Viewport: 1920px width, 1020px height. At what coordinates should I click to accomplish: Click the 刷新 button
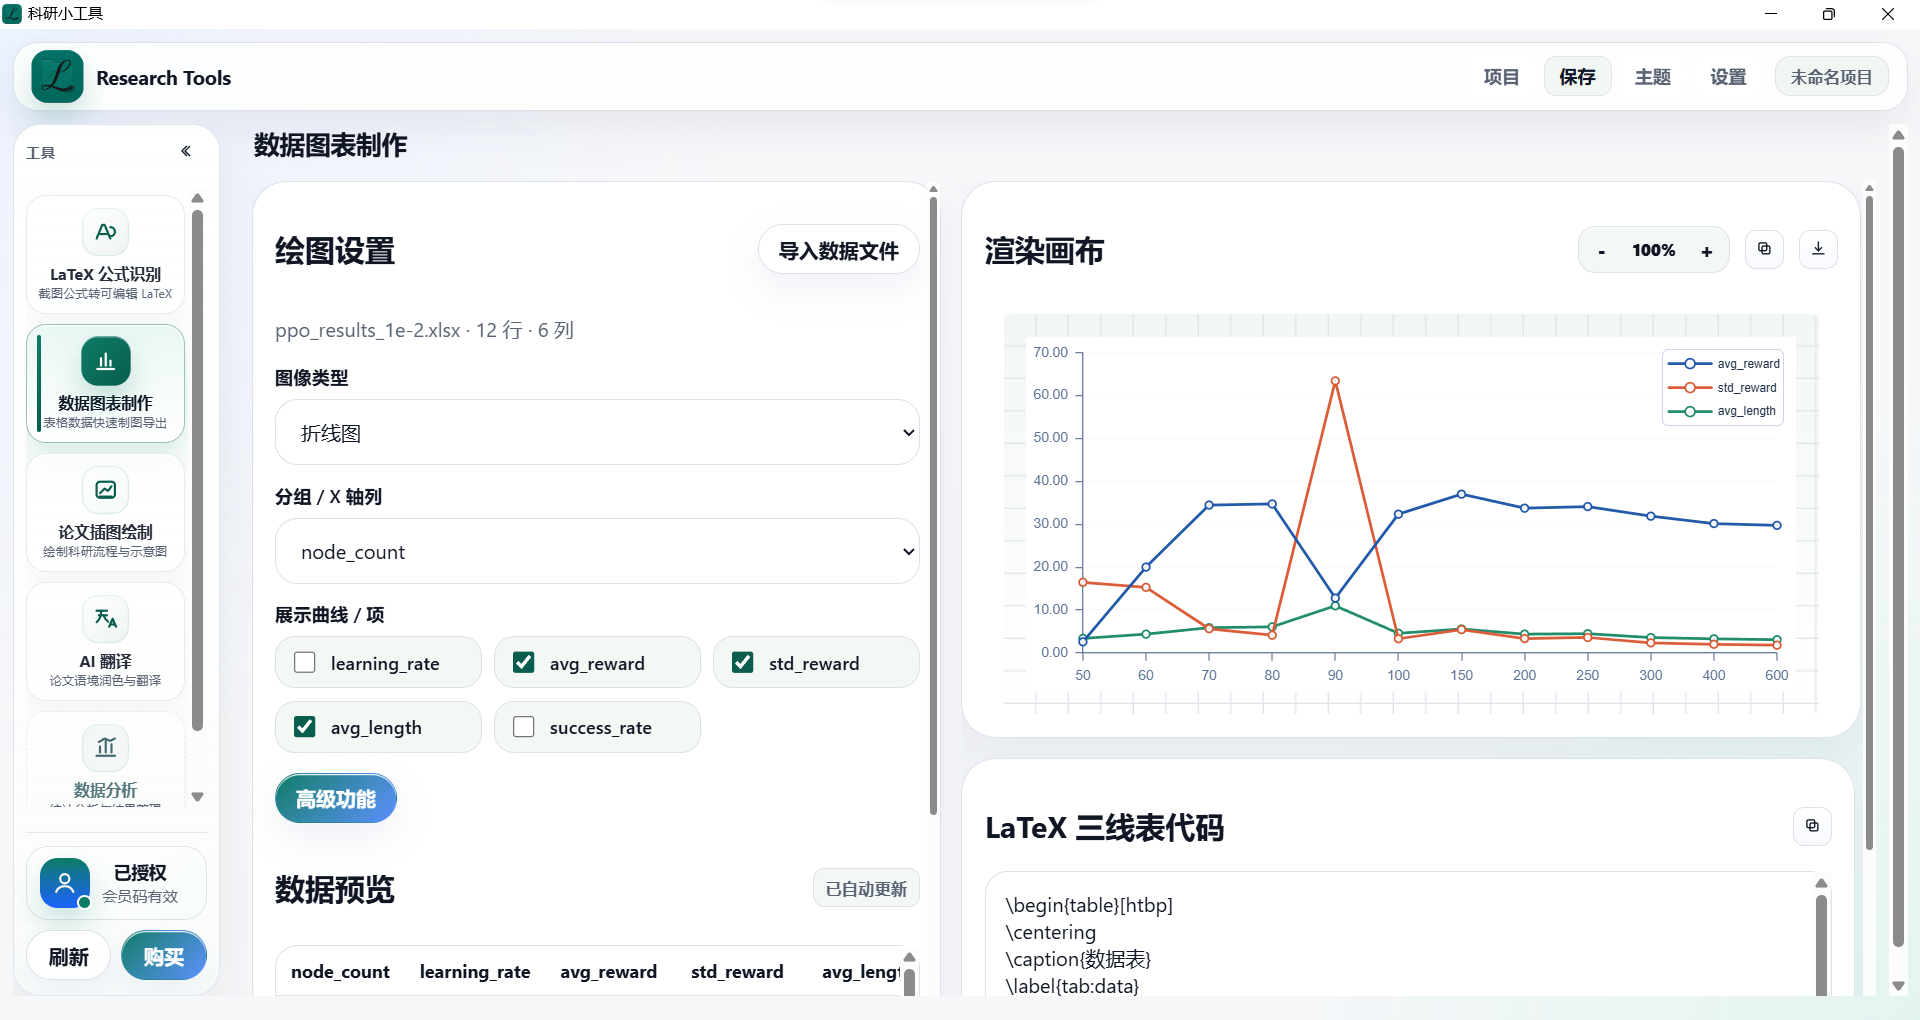(68, 957)
